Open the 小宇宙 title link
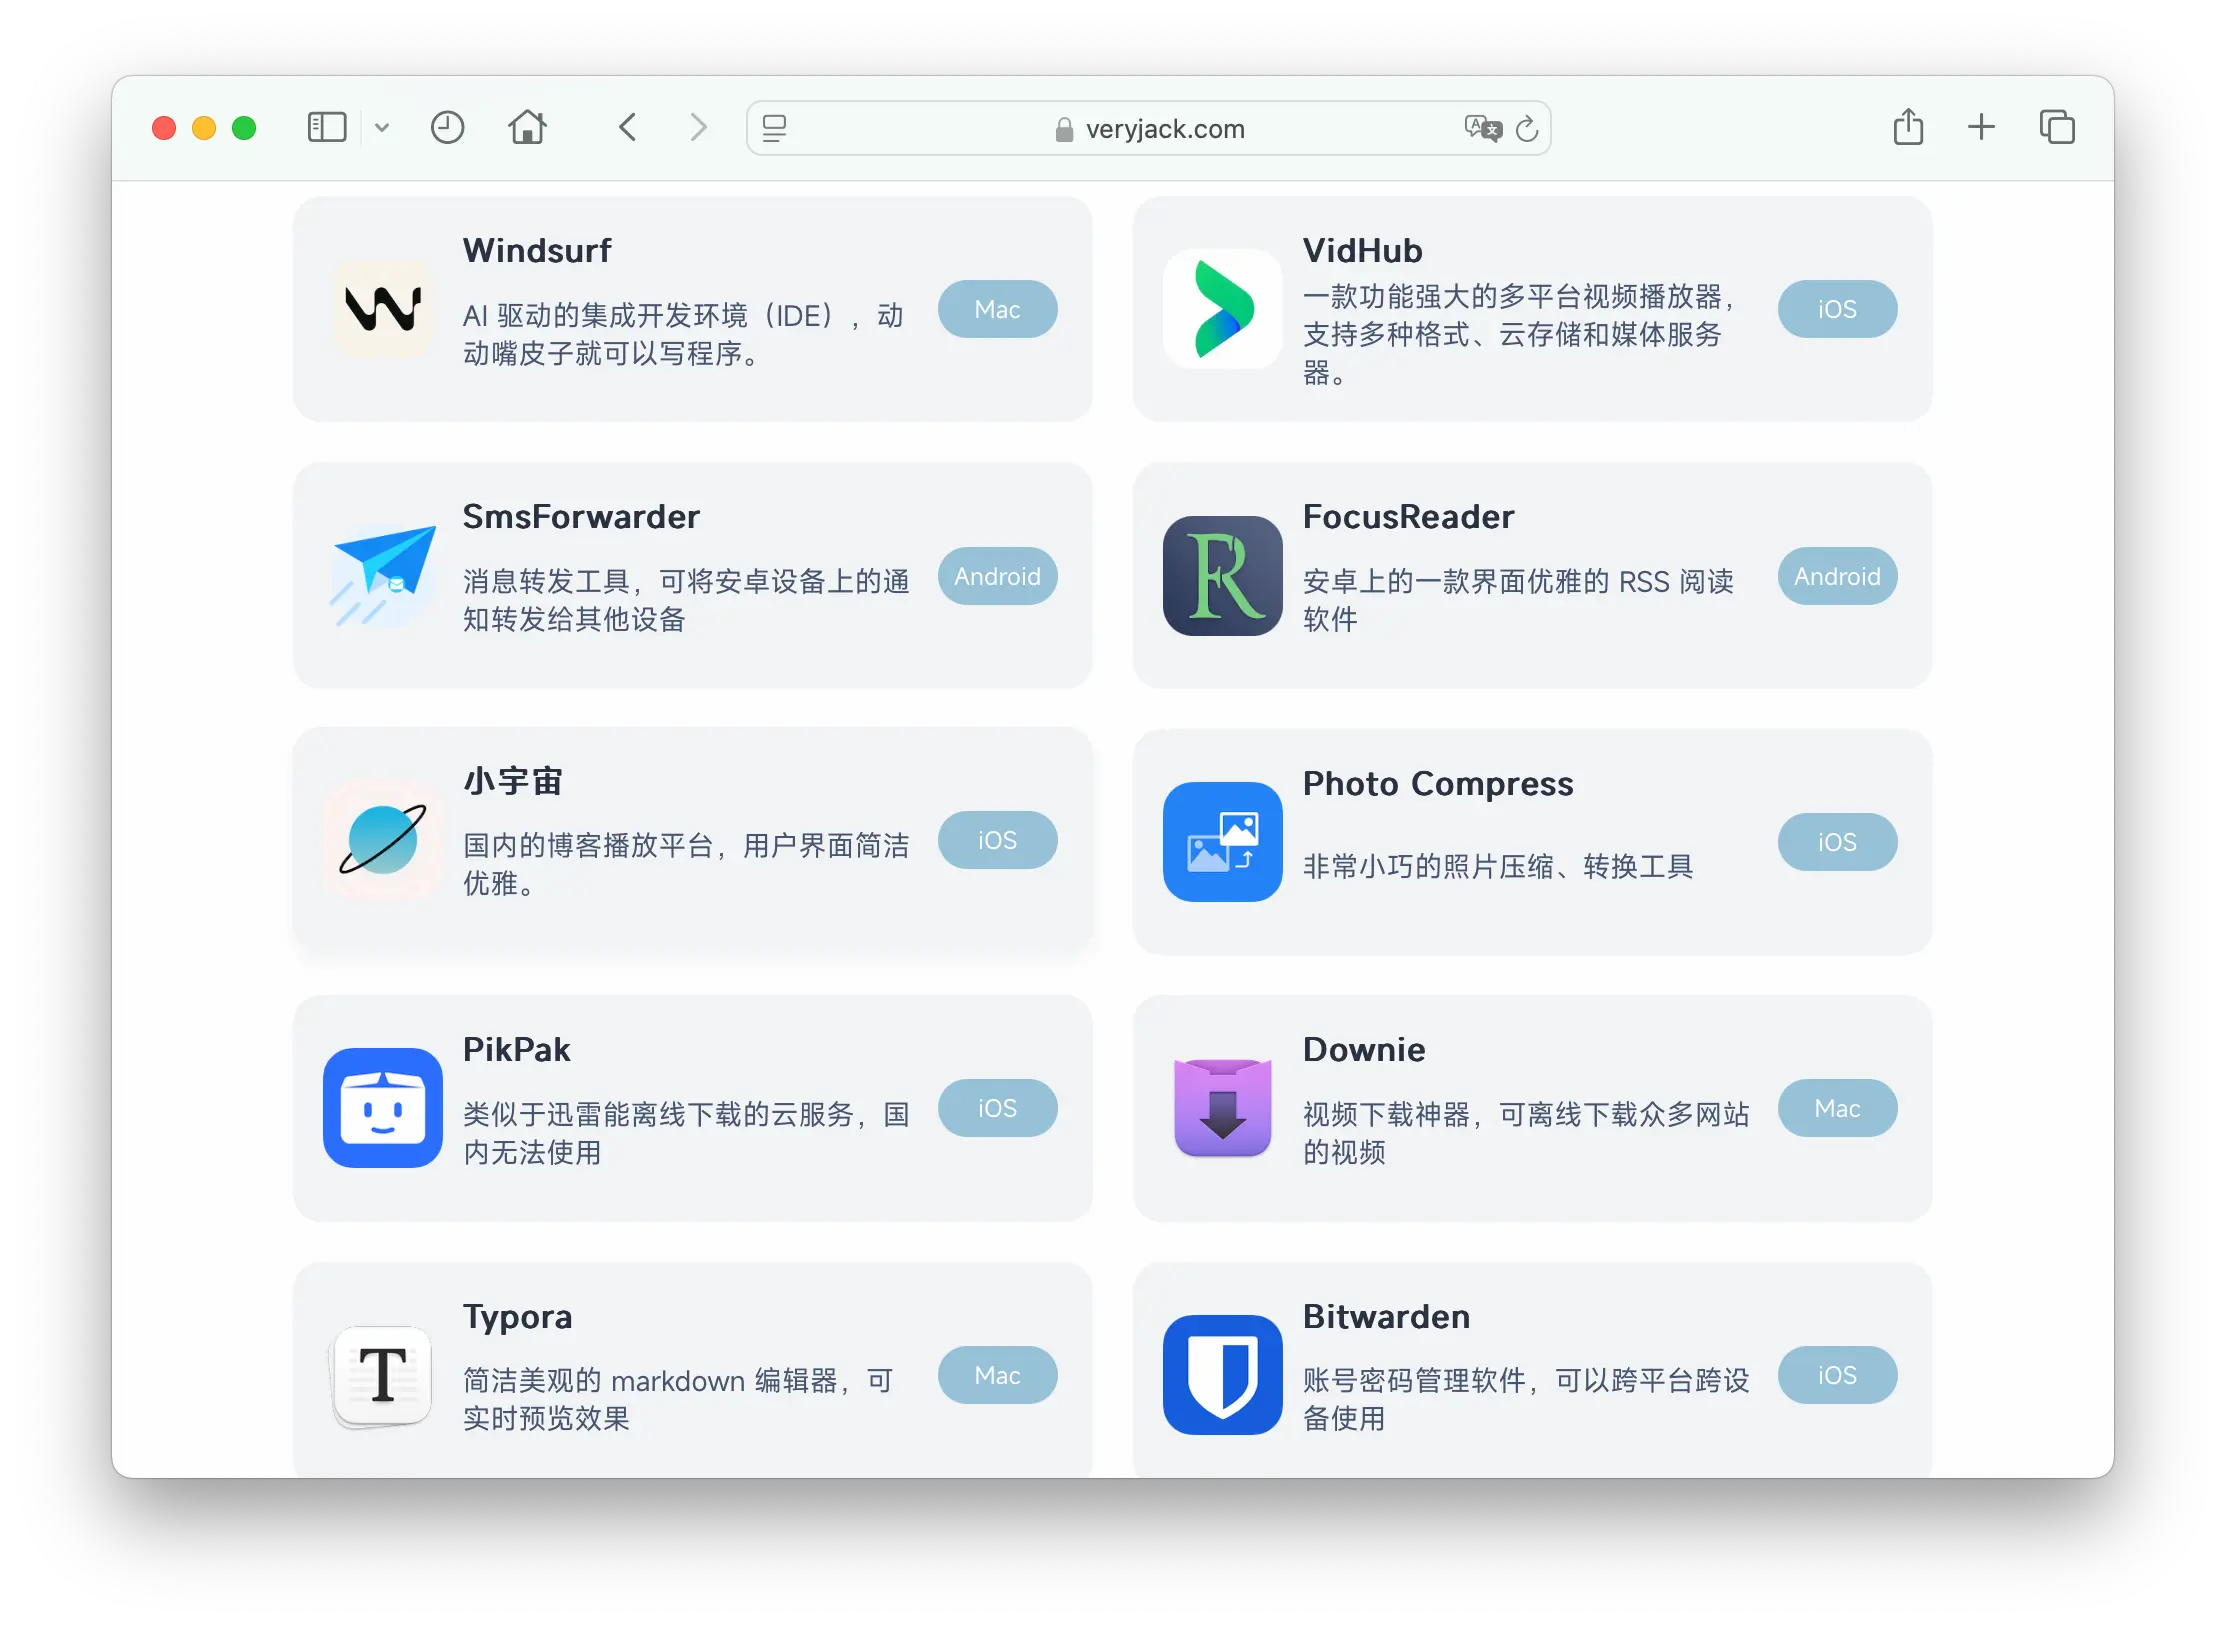Image resolution: width=2226 pixels, height=1626 pixels. point(513,780)
